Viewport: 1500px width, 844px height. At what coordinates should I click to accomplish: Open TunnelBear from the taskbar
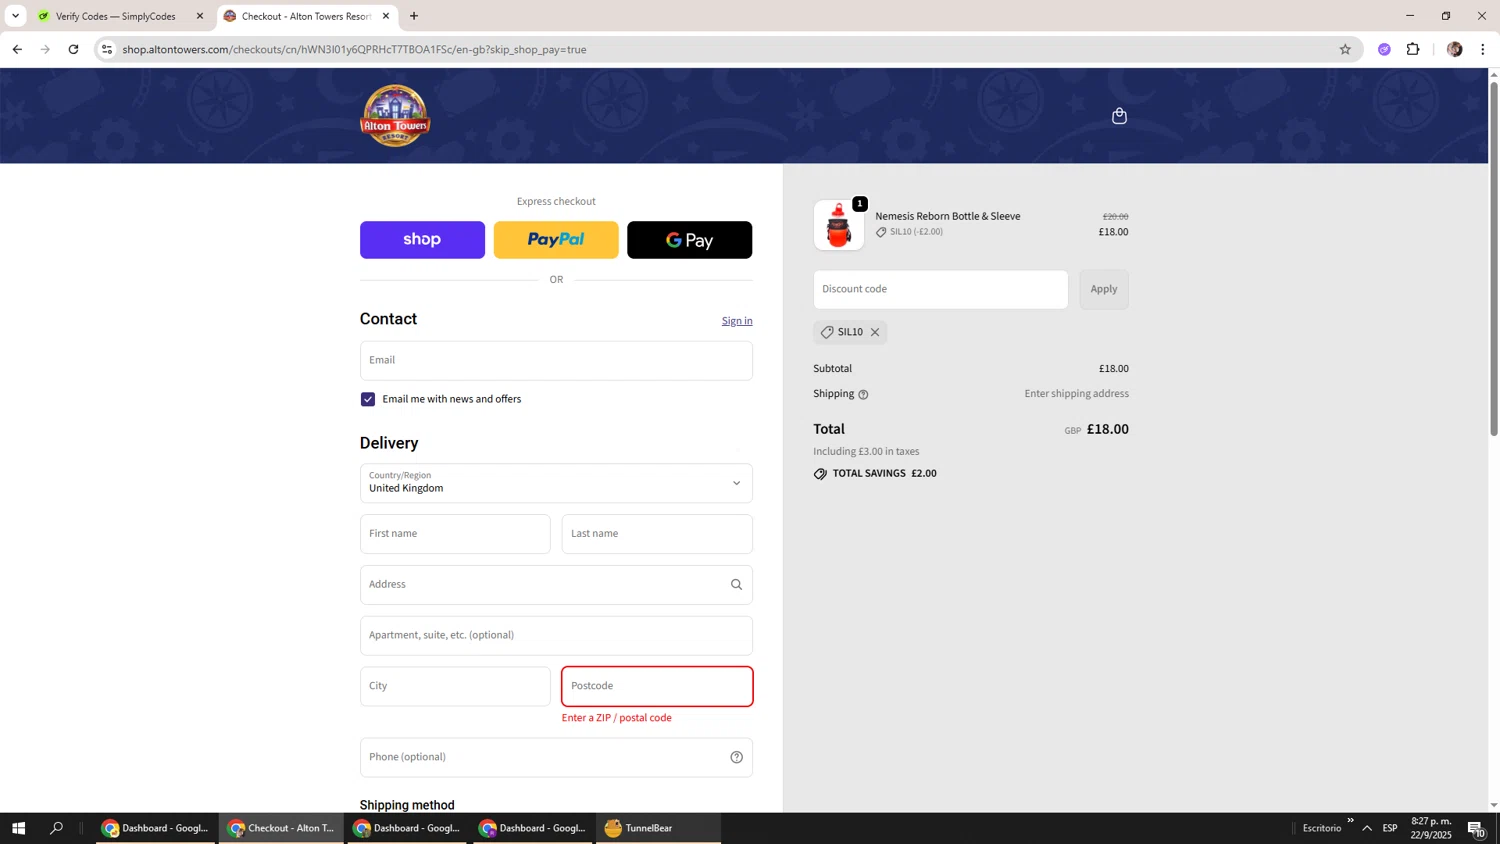659,828
